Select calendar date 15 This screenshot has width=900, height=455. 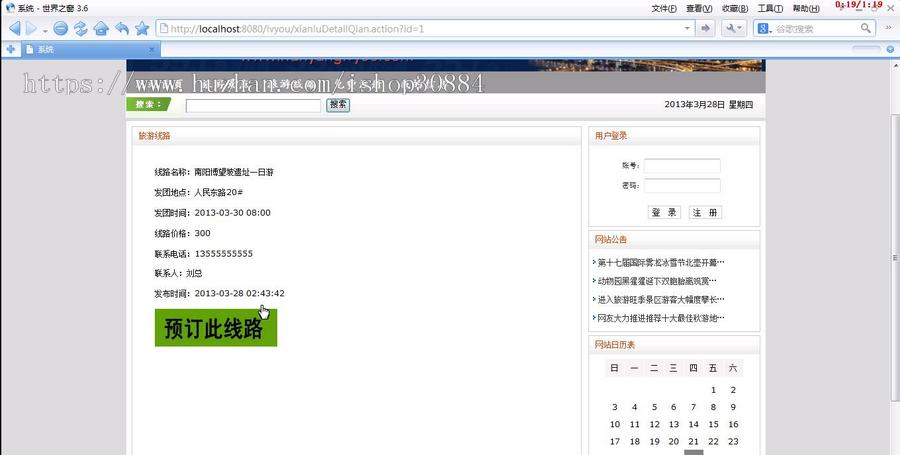(x=713, y=425)
